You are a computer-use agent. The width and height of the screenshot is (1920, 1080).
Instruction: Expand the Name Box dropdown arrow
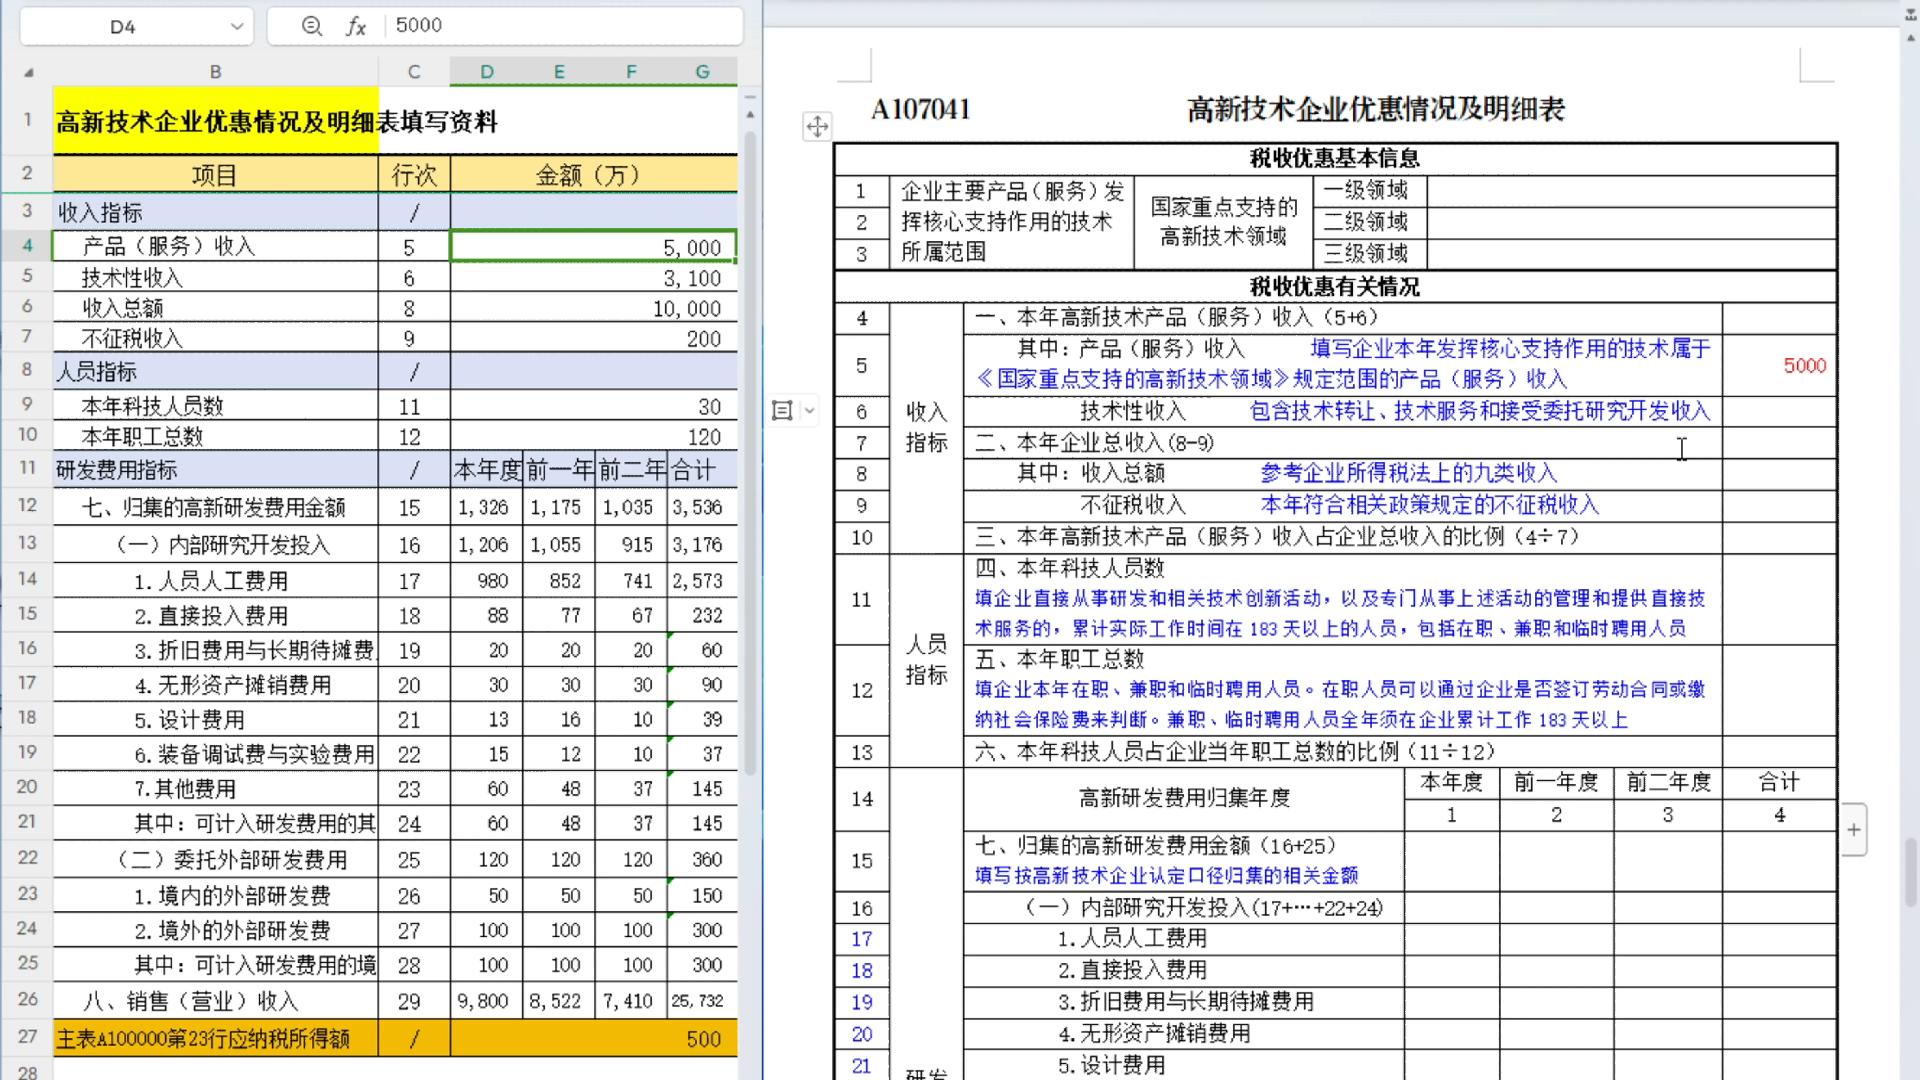coord(236,26)
